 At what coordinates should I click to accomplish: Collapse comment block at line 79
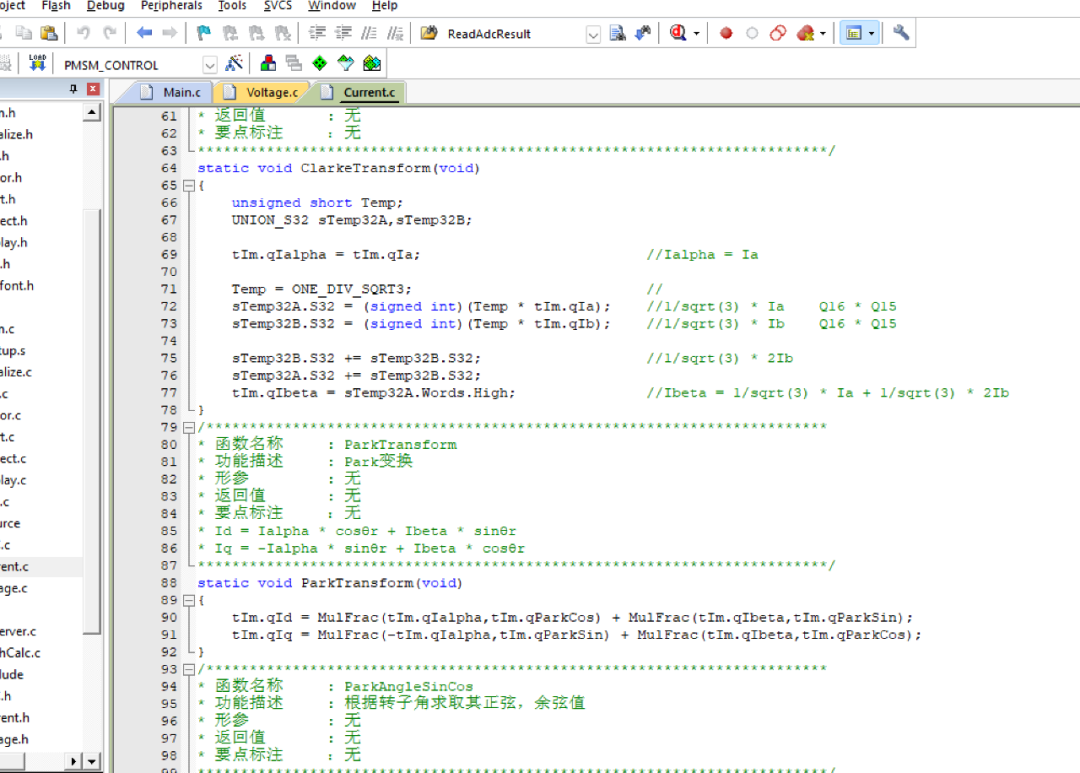pyautogui.click(x=189, y=427)
